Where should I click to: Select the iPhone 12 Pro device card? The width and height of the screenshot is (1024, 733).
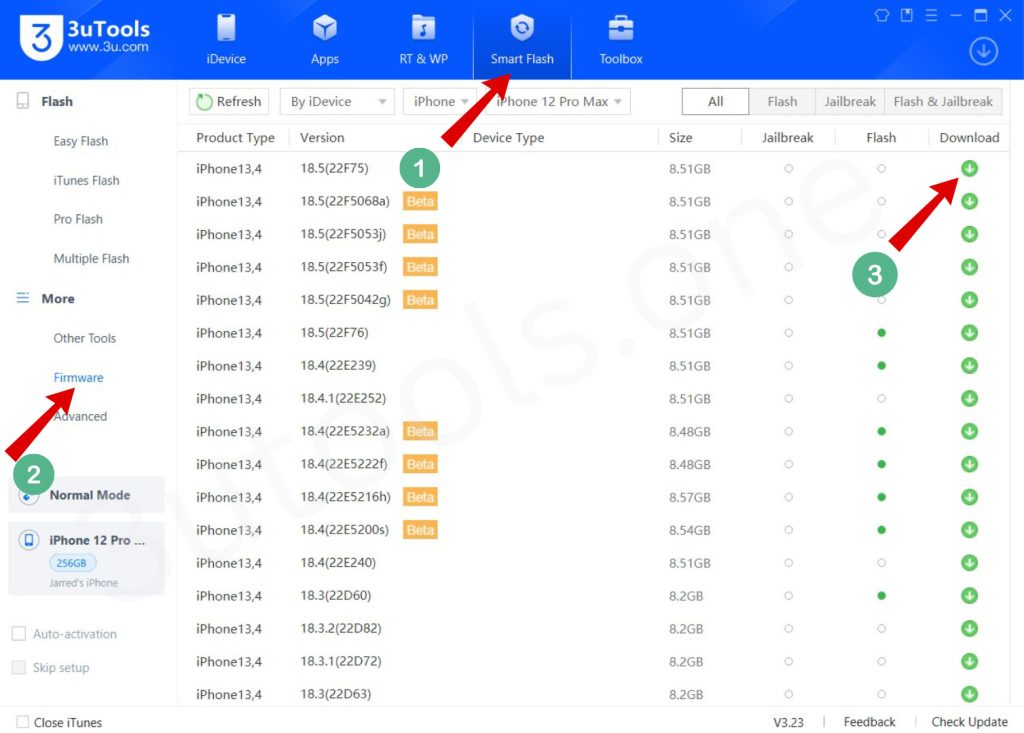pyautogui.click(x=86, y=559)
